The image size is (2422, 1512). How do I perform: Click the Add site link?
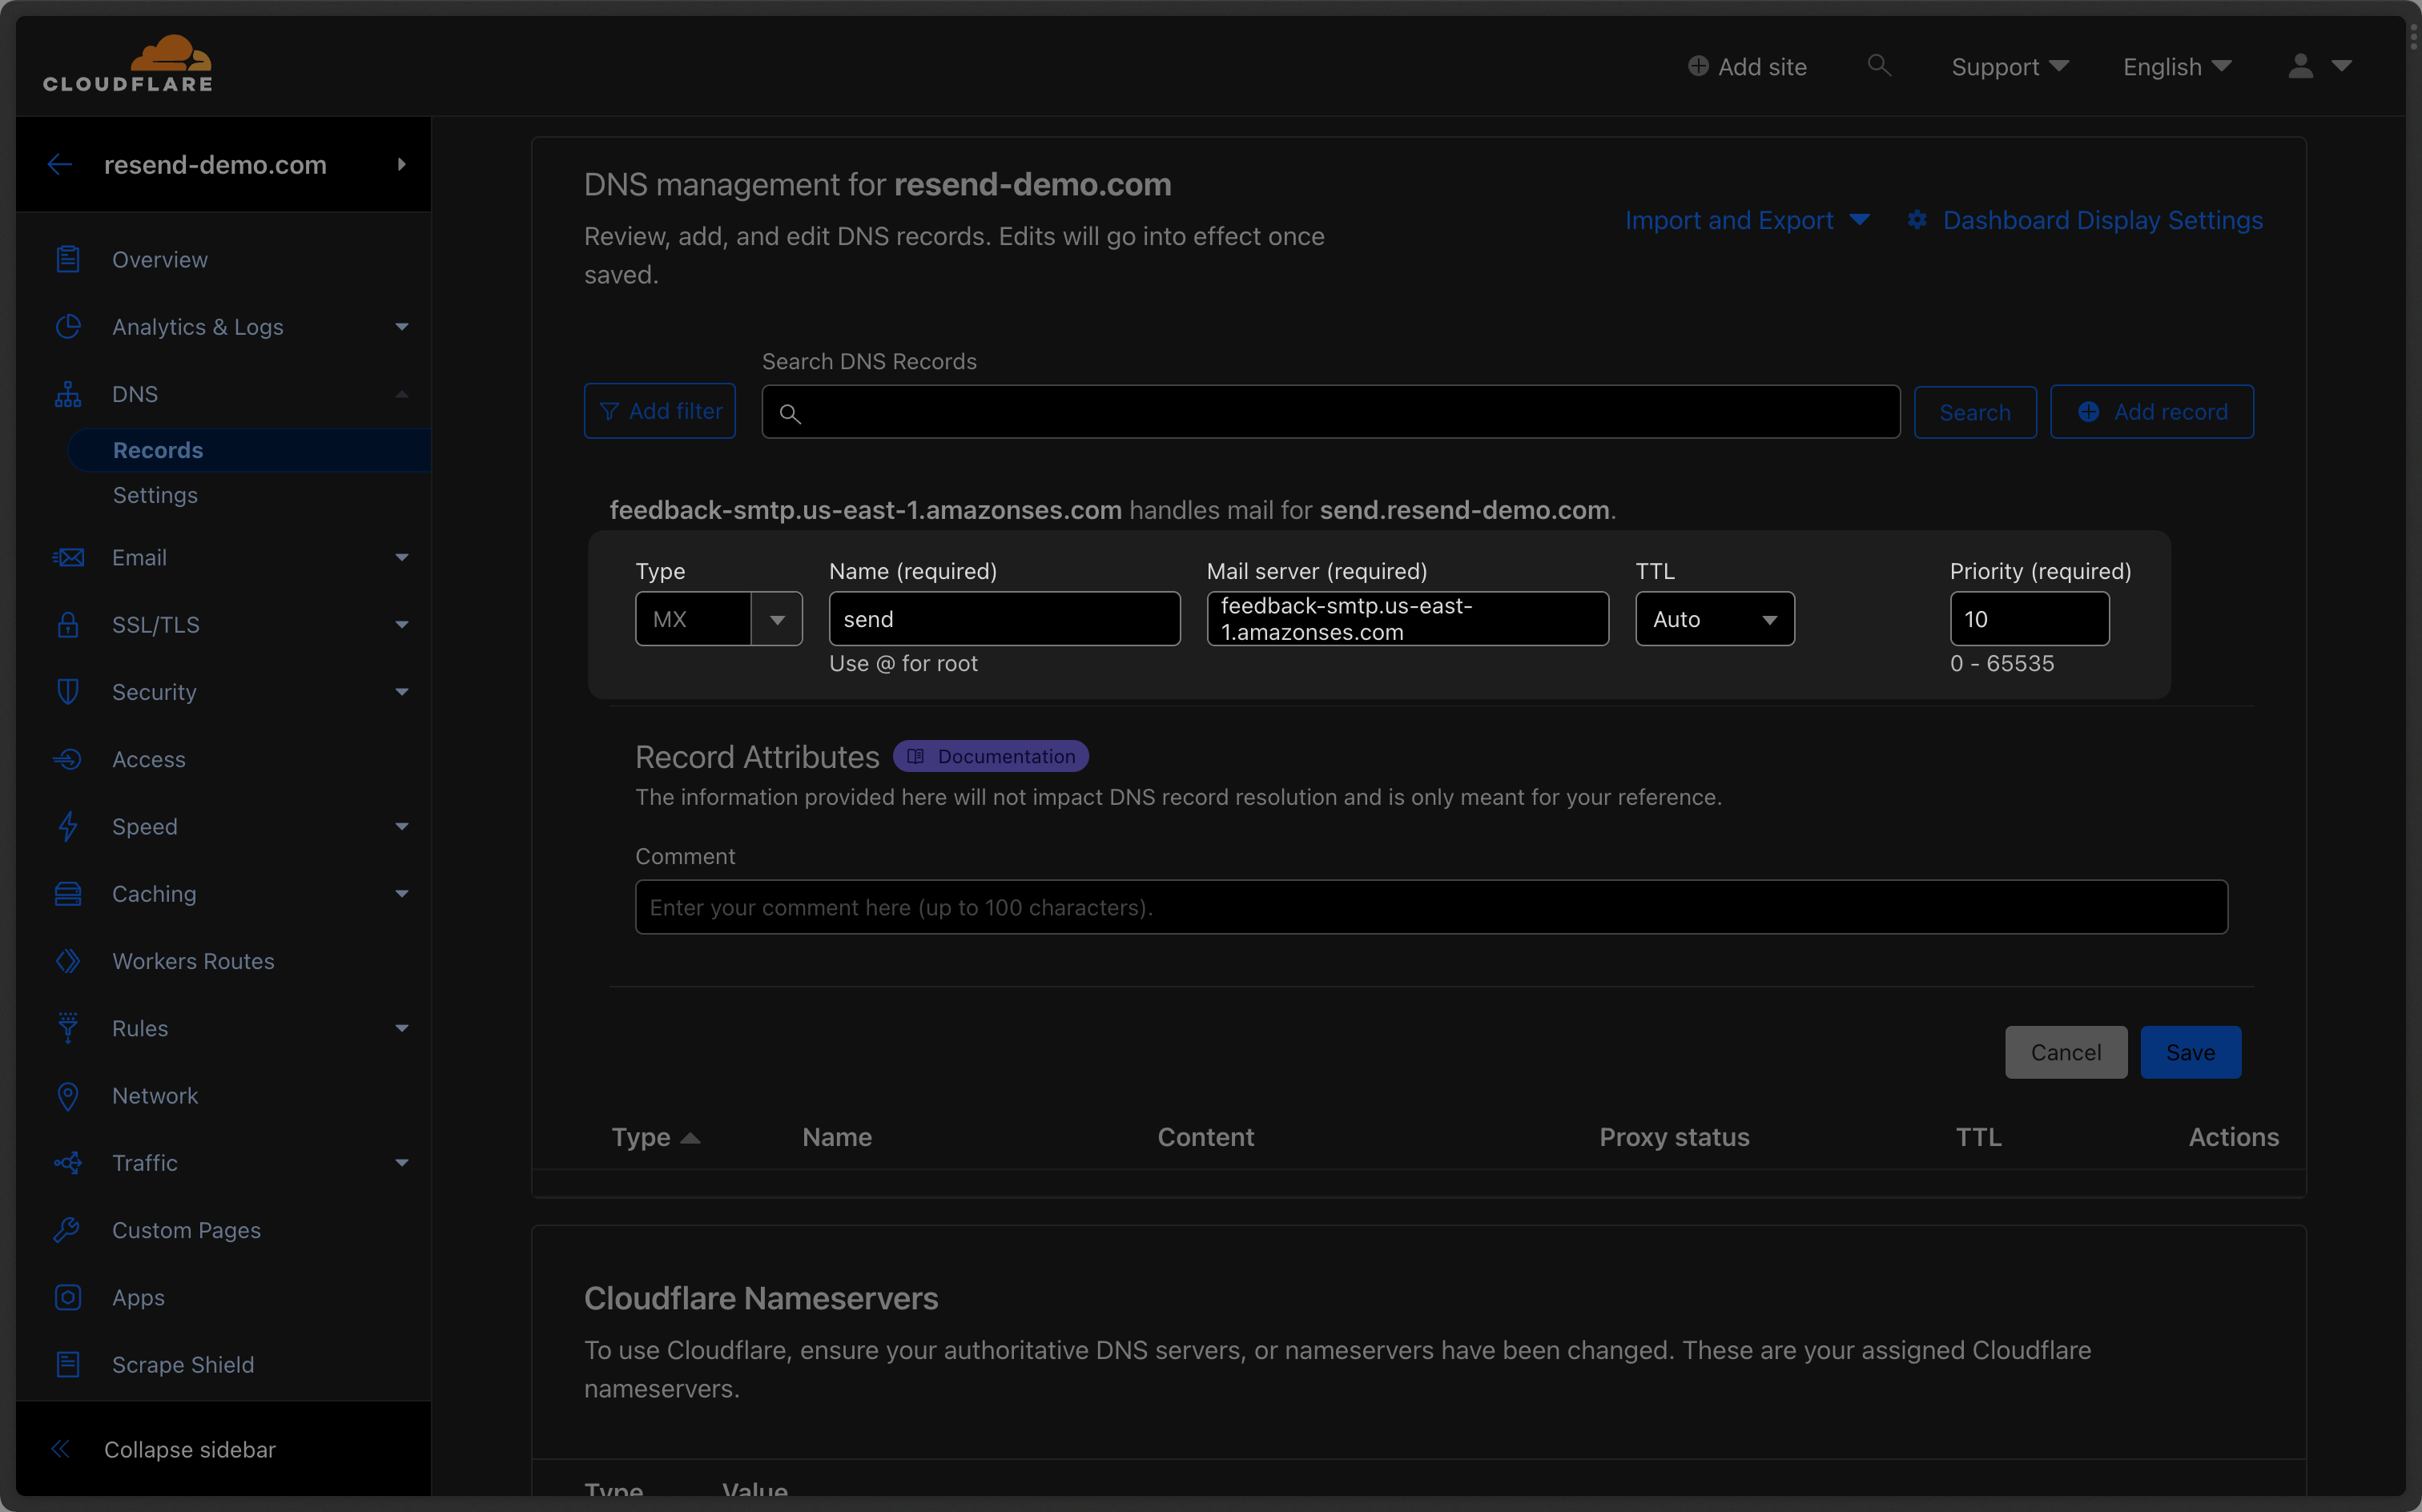click(1748, 67)
